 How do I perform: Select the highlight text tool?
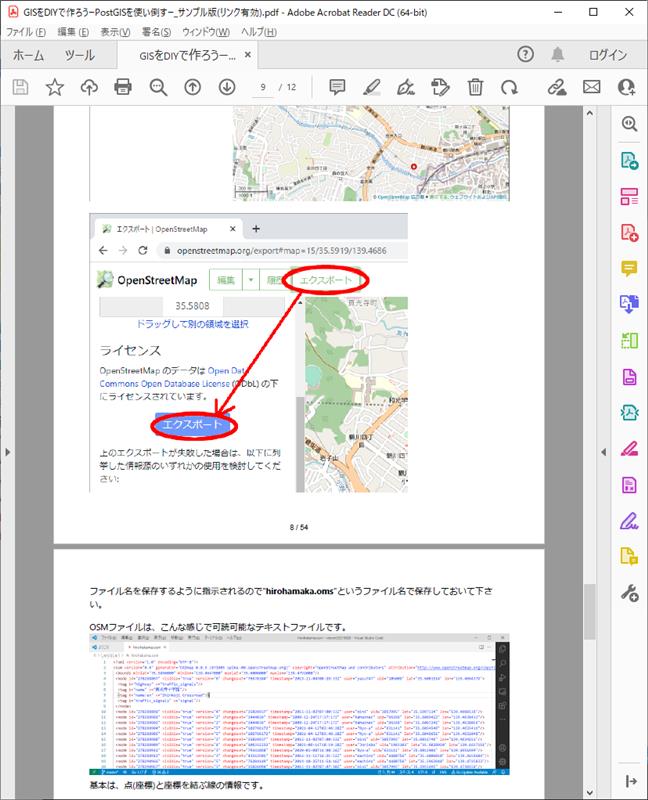[372, 87]
